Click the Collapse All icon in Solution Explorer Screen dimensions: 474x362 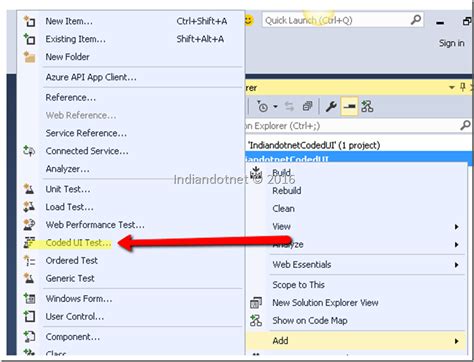tap(307, 107)
